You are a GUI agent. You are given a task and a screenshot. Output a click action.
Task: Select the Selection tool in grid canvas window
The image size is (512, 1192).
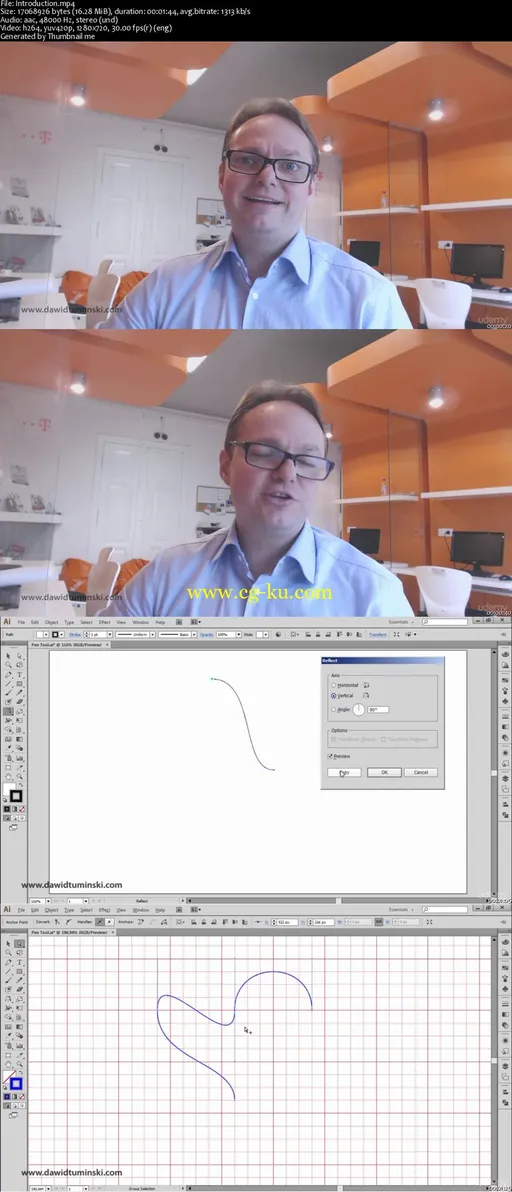coord(8,943)
